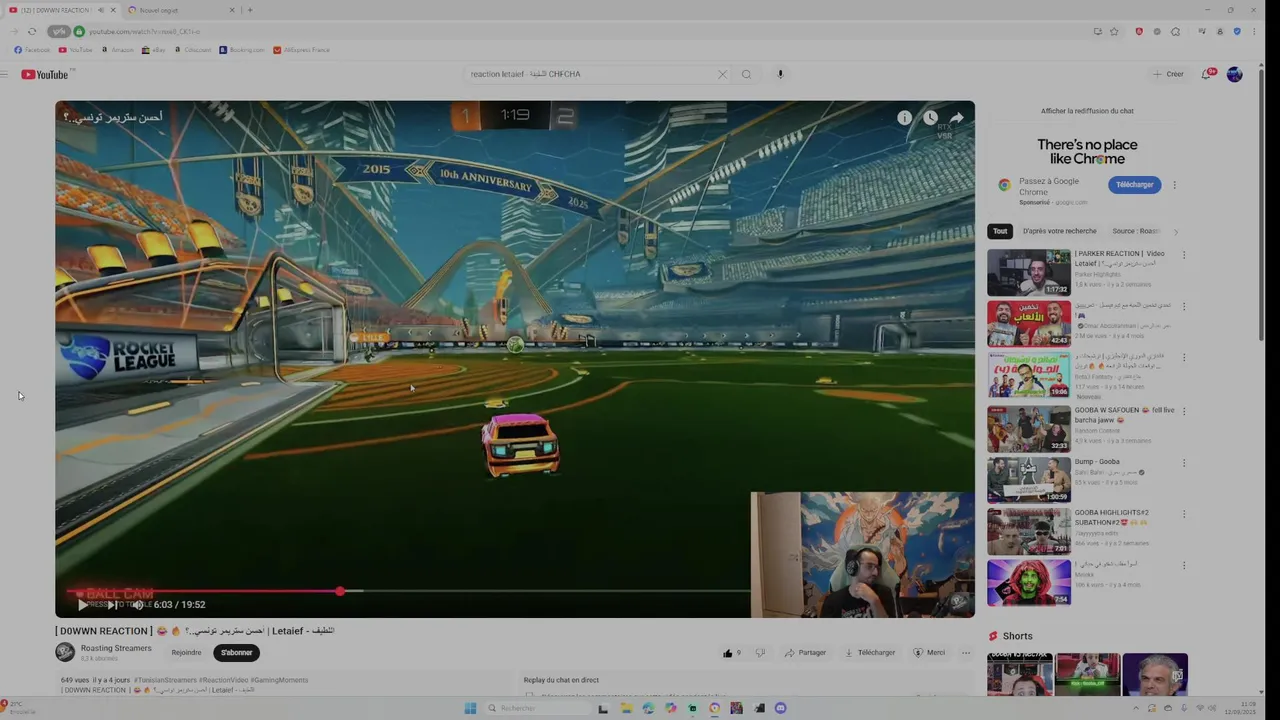Viewport: 1280px width, 720px height.
Task: Play the paused video
Action: pos(82,604)
